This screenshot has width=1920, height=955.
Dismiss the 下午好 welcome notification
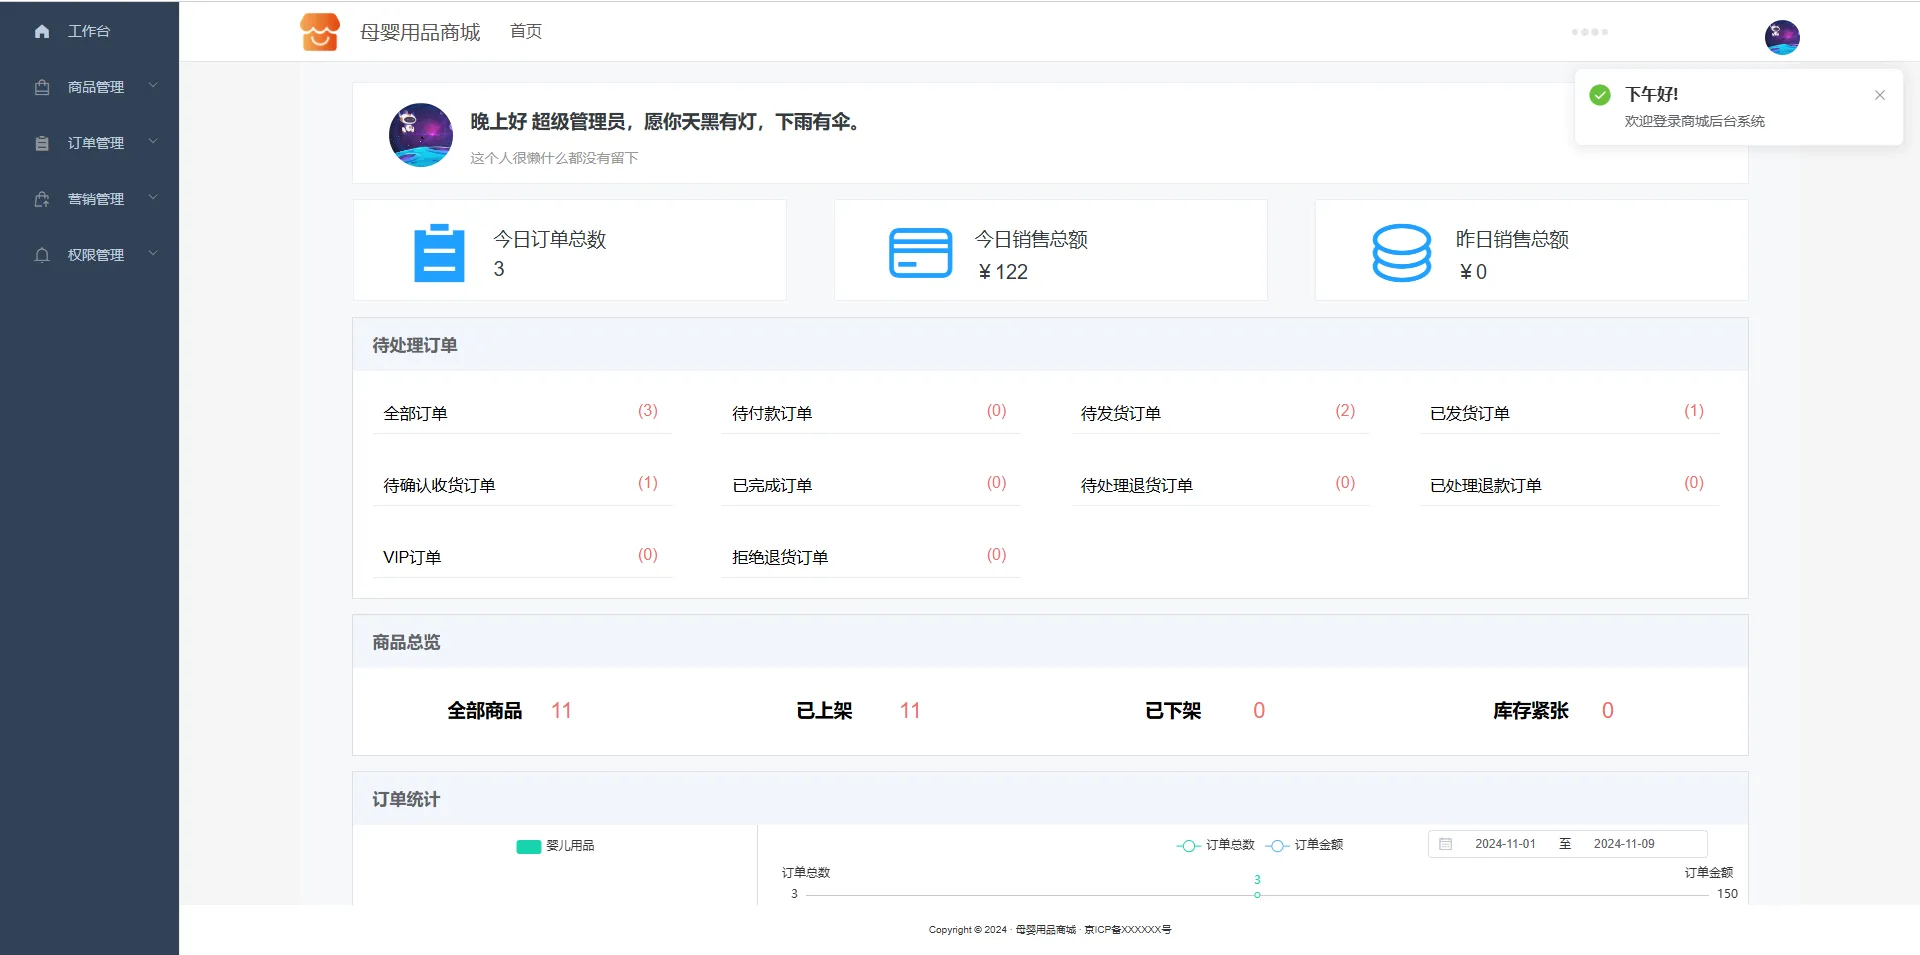point(1879,95)
